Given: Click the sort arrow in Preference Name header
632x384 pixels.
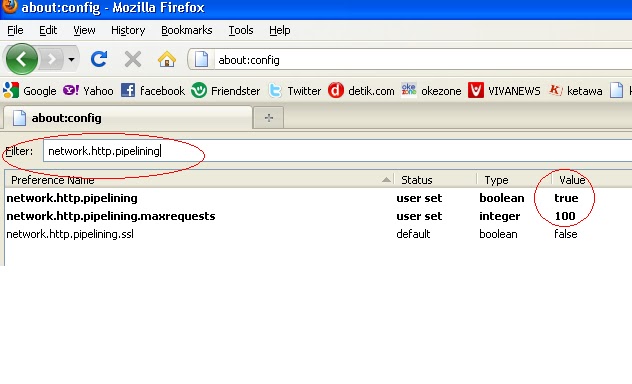Looking at the screenshot, I should coord(386,180).
